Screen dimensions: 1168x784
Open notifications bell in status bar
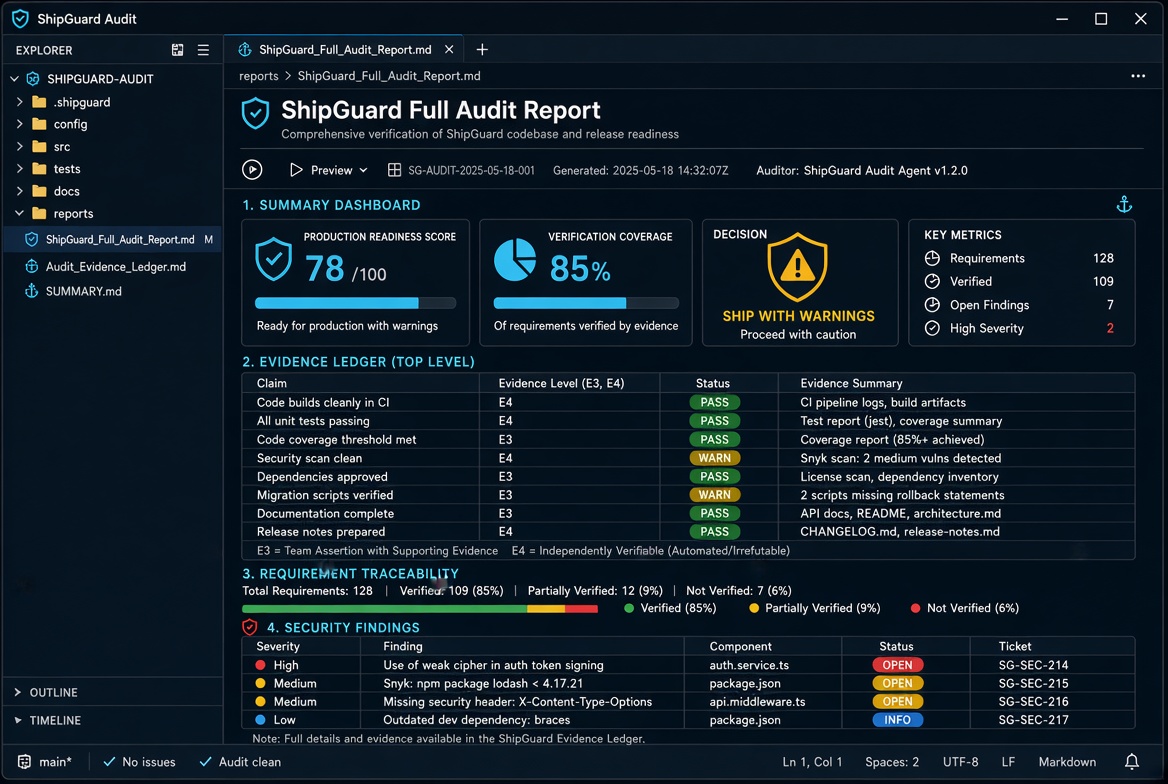[x=1132, y=762]
